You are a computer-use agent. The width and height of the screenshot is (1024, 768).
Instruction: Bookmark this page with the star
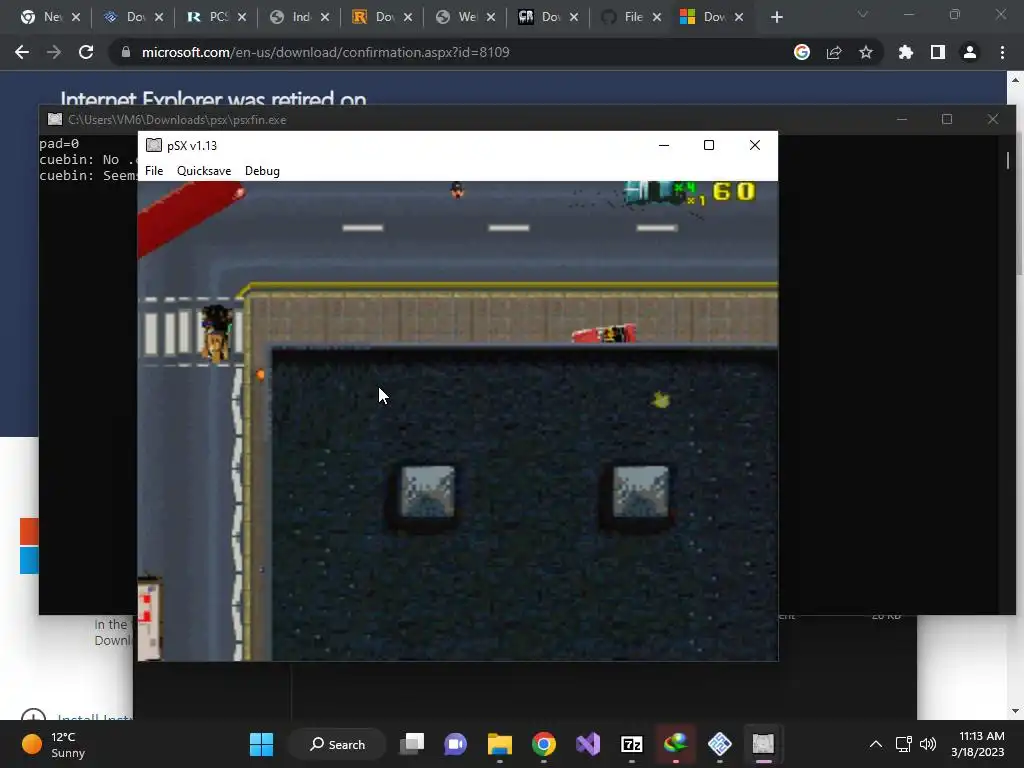[866, 52]
